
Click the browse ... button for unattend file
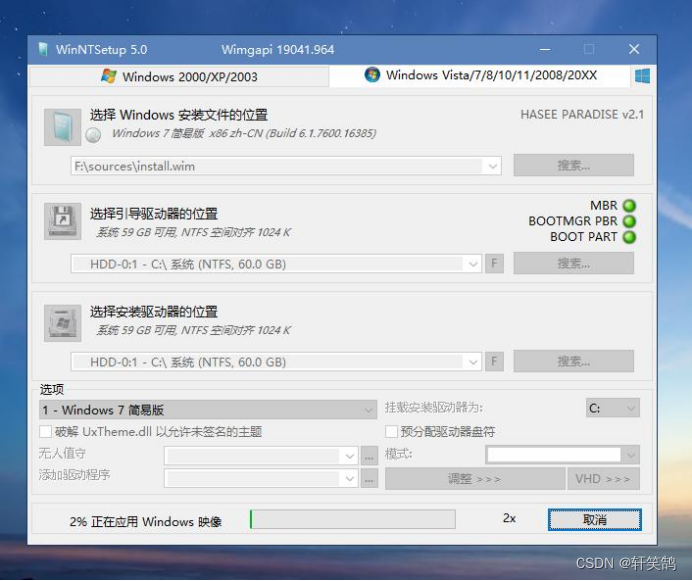[369, 456]
